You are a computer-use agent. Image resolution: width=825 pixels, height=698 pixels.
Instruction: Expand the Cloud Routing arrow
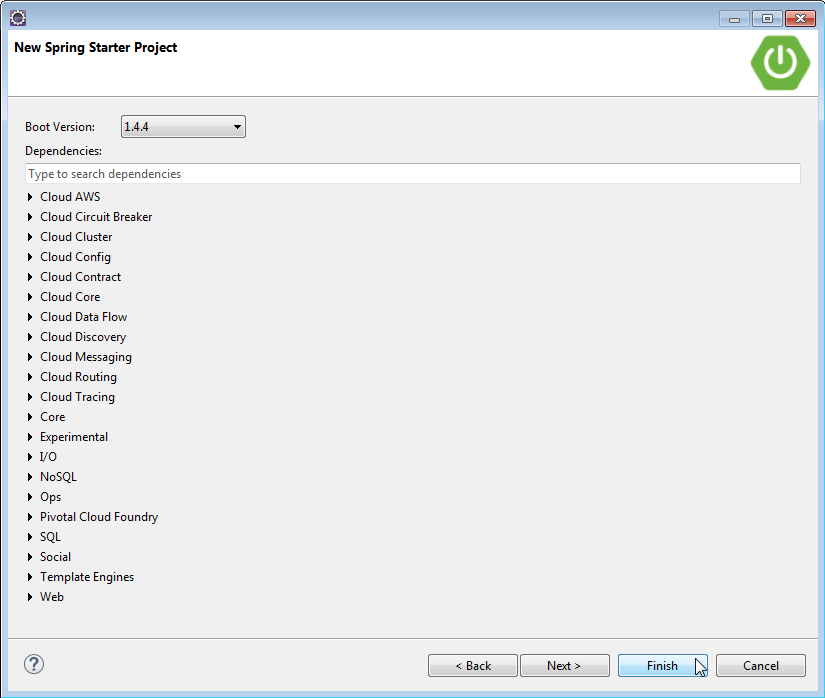click(30, 377)
